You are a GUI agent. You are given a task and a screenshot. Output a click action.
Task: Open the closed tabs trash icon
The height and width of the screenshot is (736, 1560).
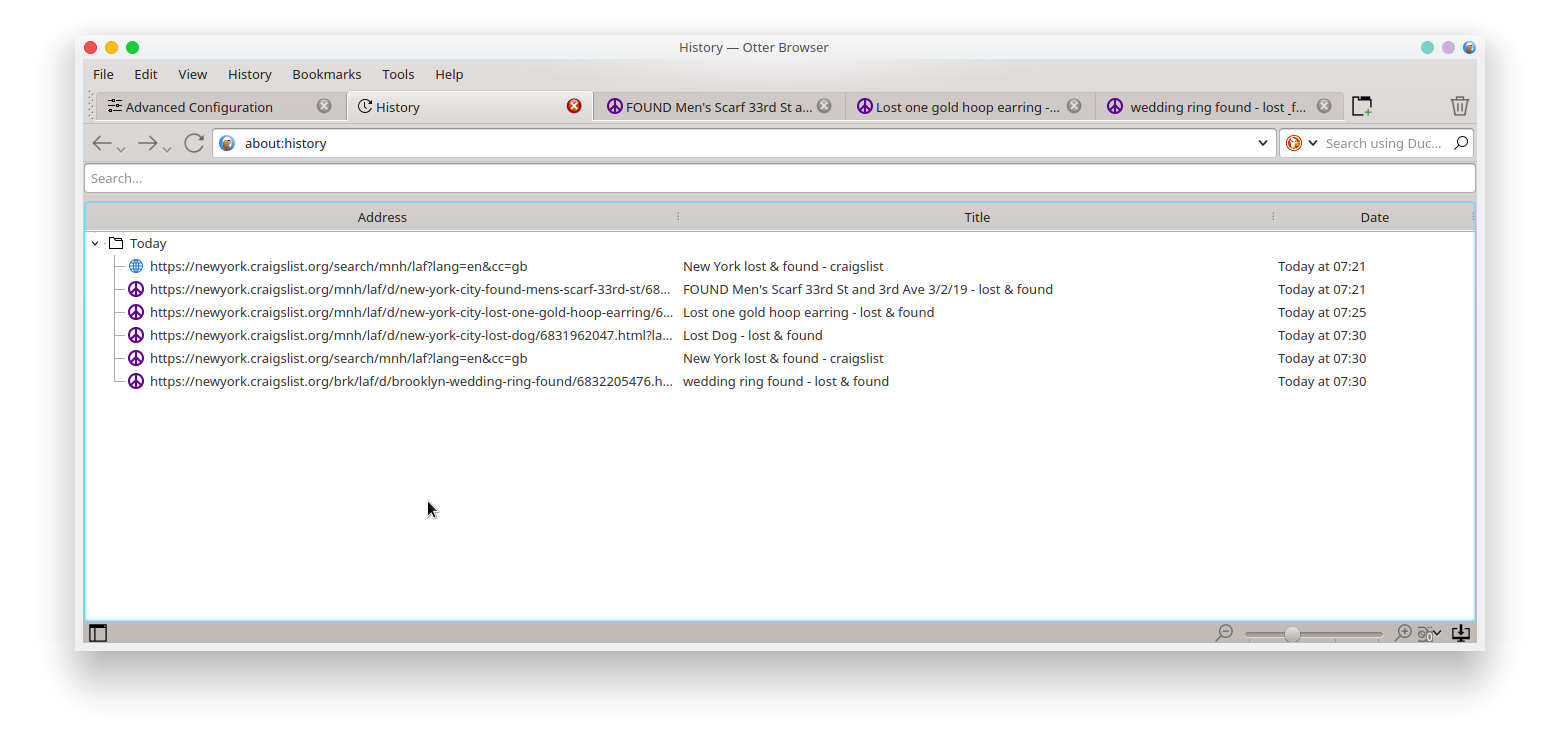pos(1460,106)
